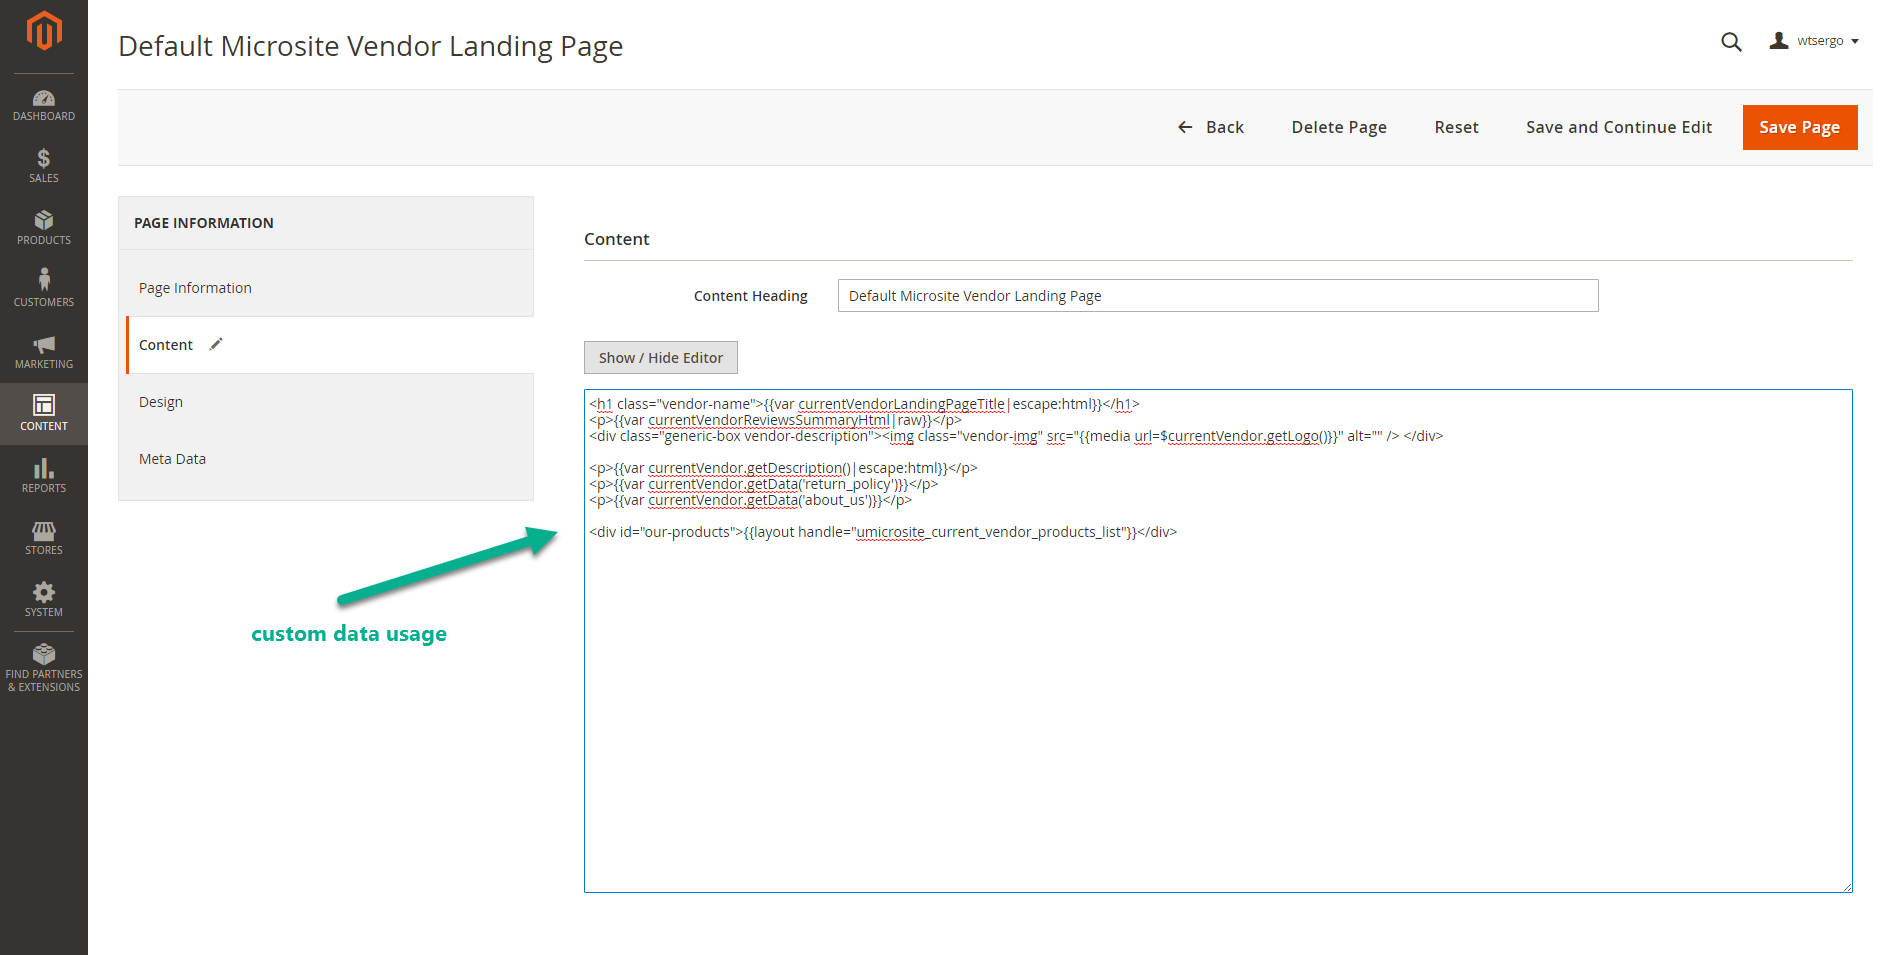1893x955 pixels.
Task: Select the Meta Data tab
Action: [326, 459]
